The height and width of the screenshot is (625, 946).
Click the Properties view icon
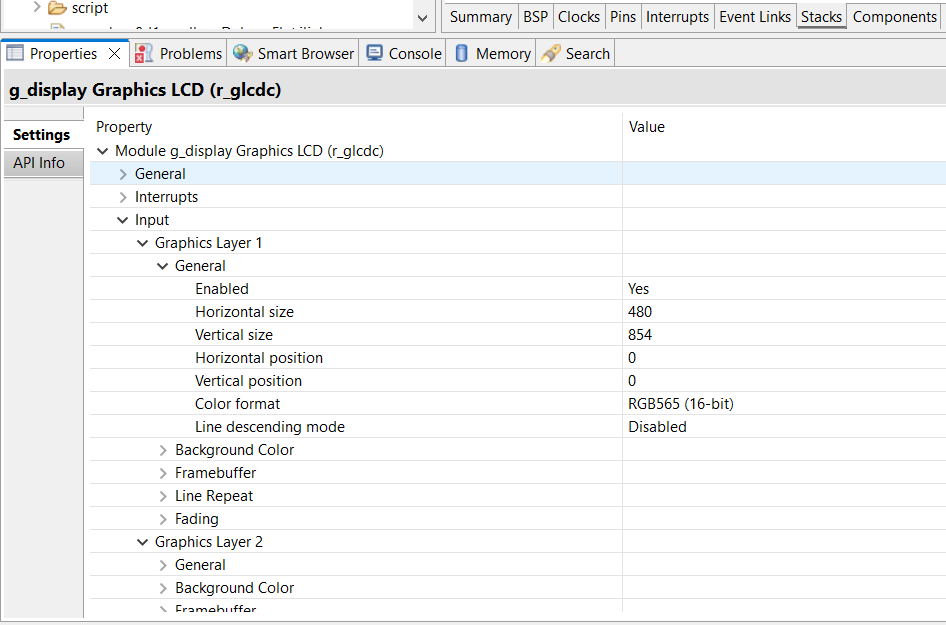pyautogui.click(x=15, y=54)
